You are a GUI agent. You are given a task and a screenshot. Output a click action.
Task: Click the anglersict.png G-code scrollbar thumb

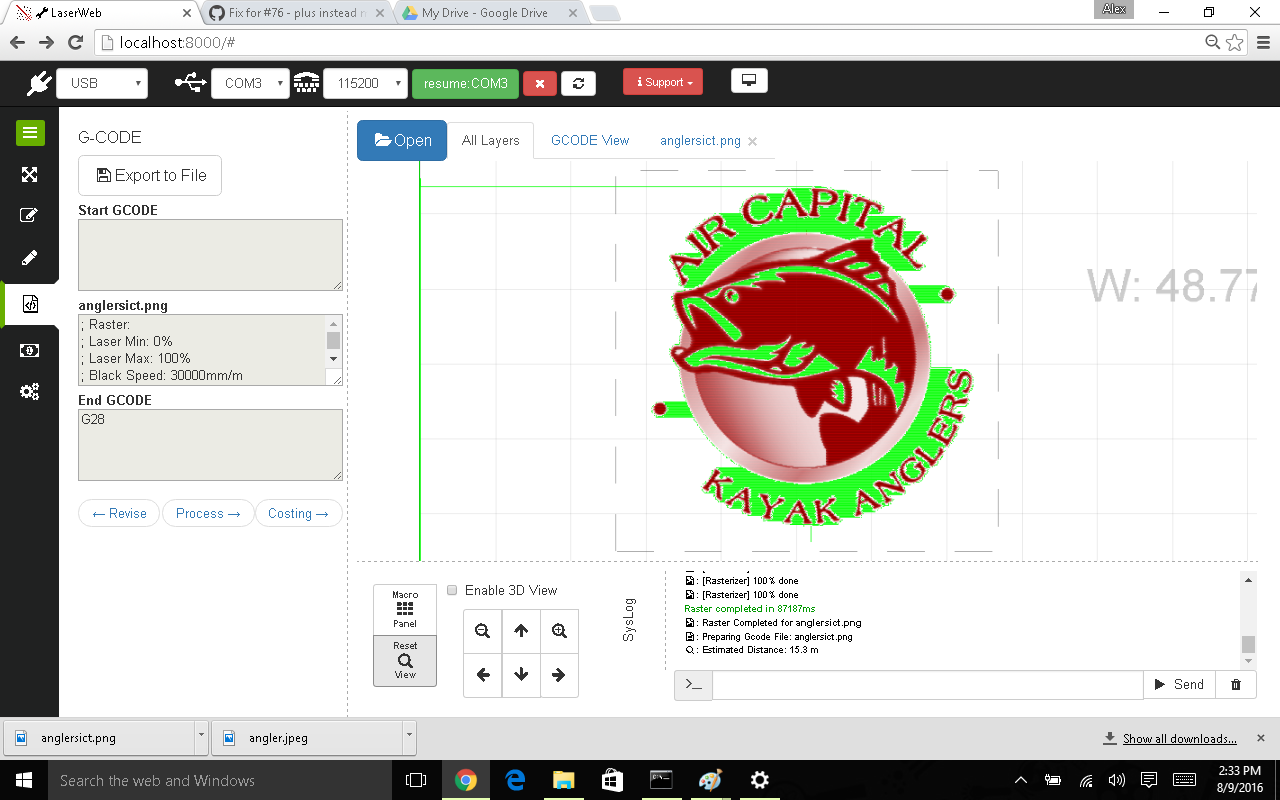(x=333, y=340)
